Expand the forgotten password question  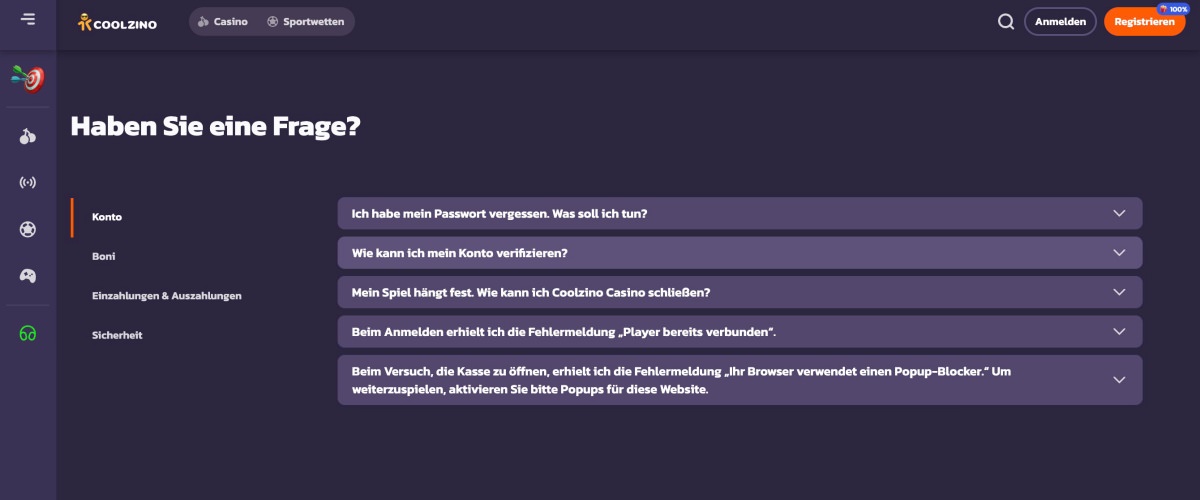[740, 213]
